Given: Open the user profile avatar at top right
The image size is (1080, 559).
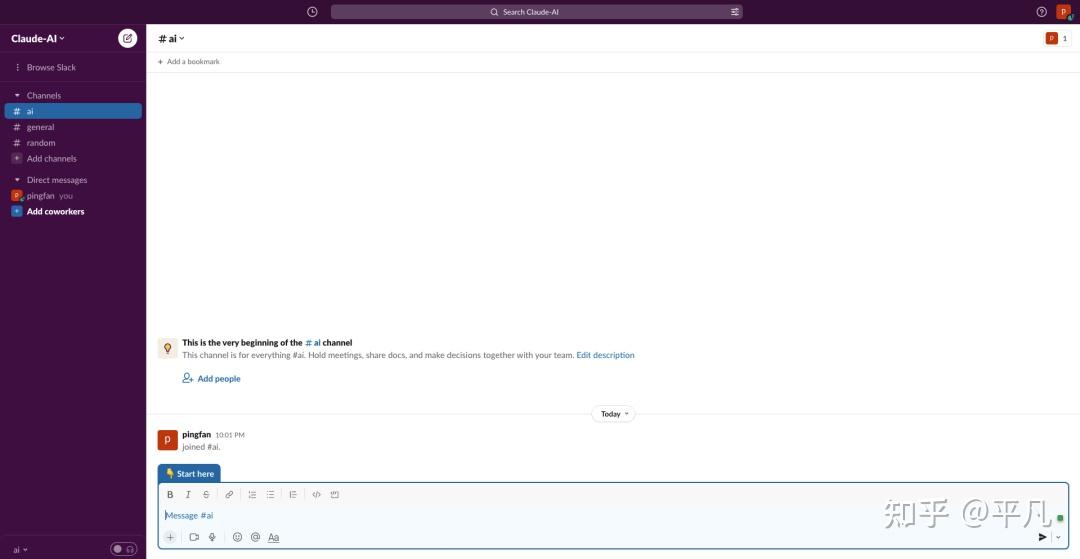Looking at the screenshot, I should tap(1063, 12).
